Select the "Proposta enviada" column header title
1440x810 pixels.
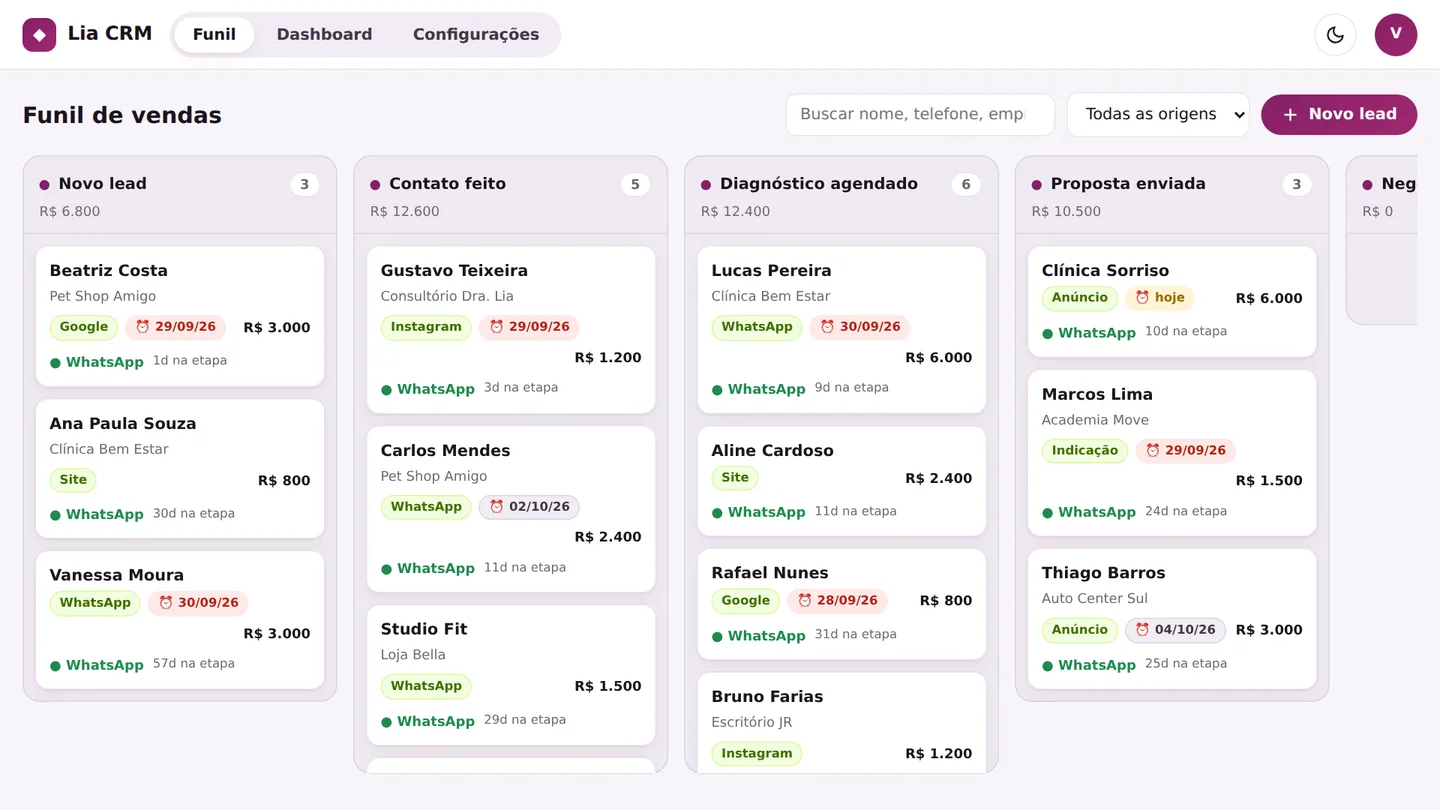[x=1128, y=184]
